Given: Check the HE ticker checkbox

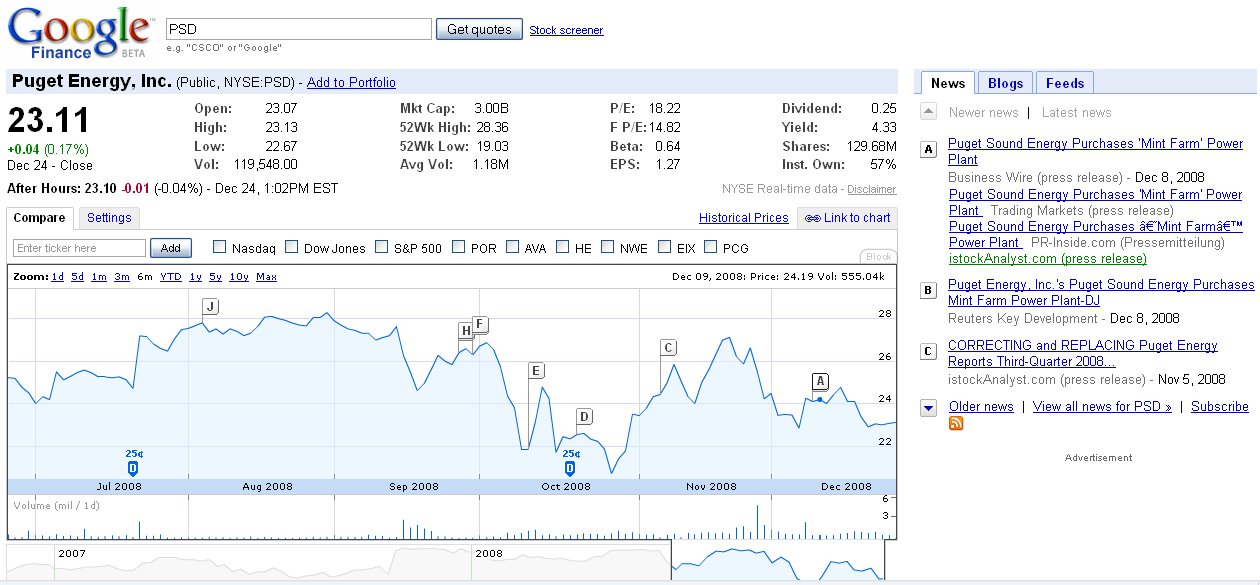Looking at the screenshot, I should point(563,247).
